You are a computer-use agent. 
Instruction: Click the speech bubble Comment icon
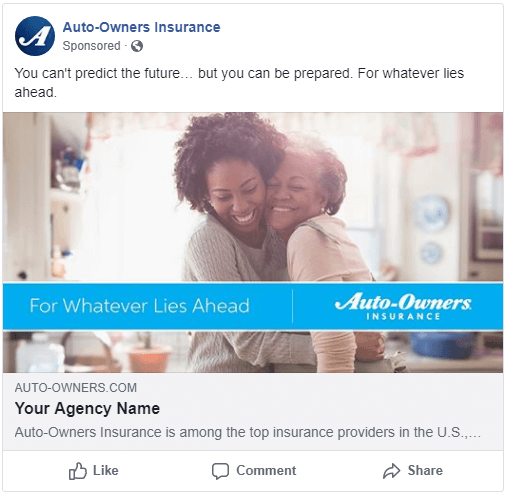click(x=220, y=471)
